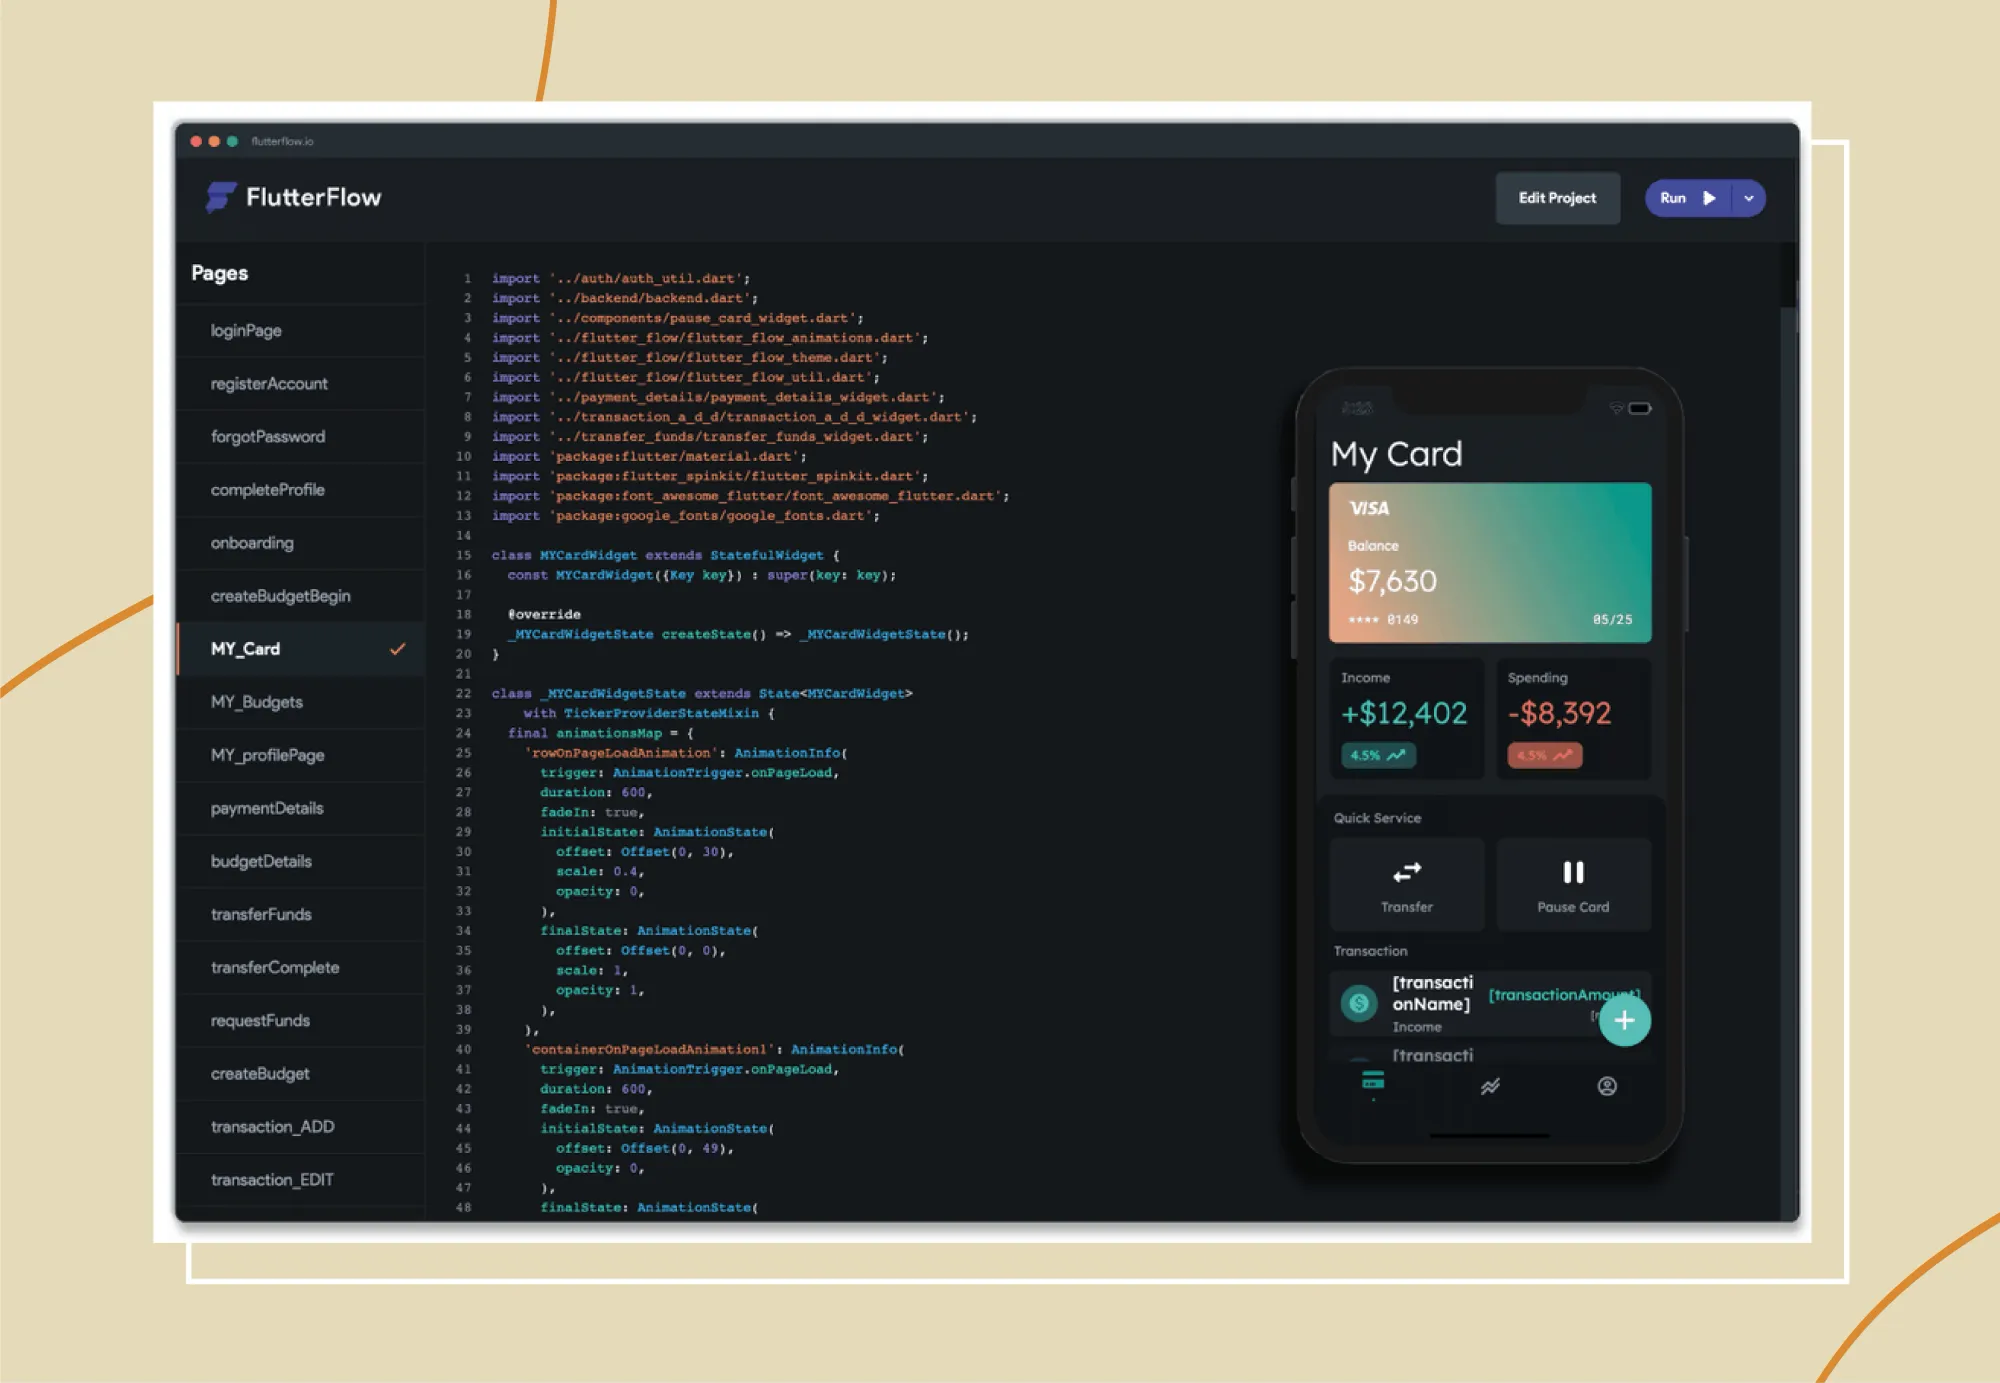This screenshot has height=1383, width=2000.
Task: Click the FlutterFlow logo icon
Action: click(220, 197)
